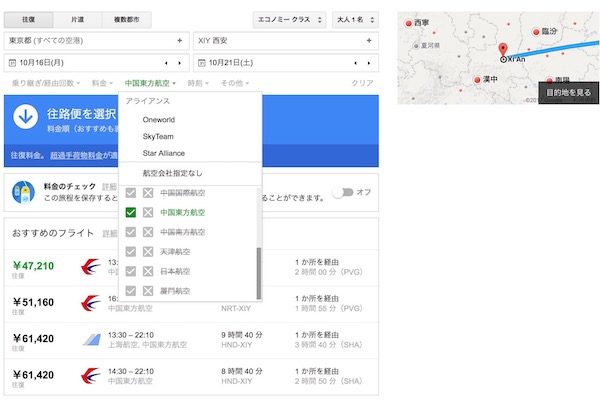Click the 料金のチェック price tag icon
This screenshot has height=400, width=600.
point(23,192)
